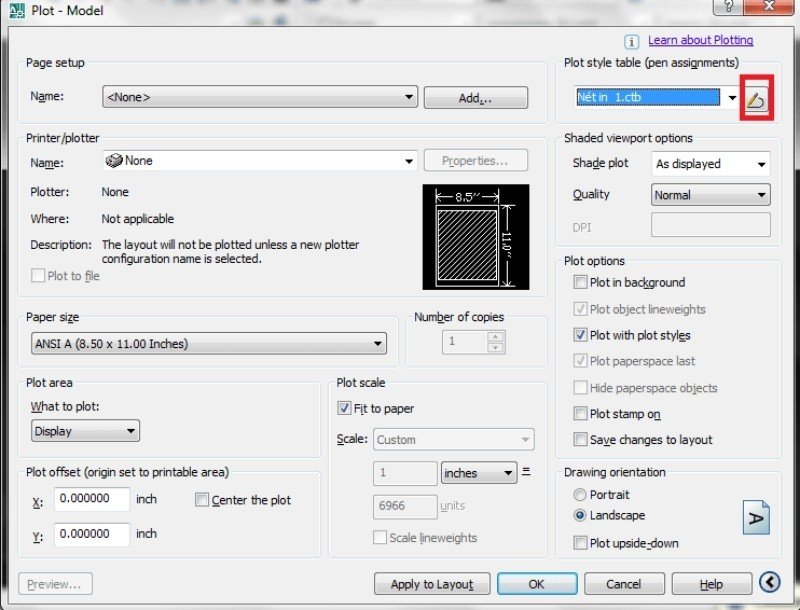Click the printer icon beside plotter name
This screenshot has width=800, height=610.
pos(113,159)
